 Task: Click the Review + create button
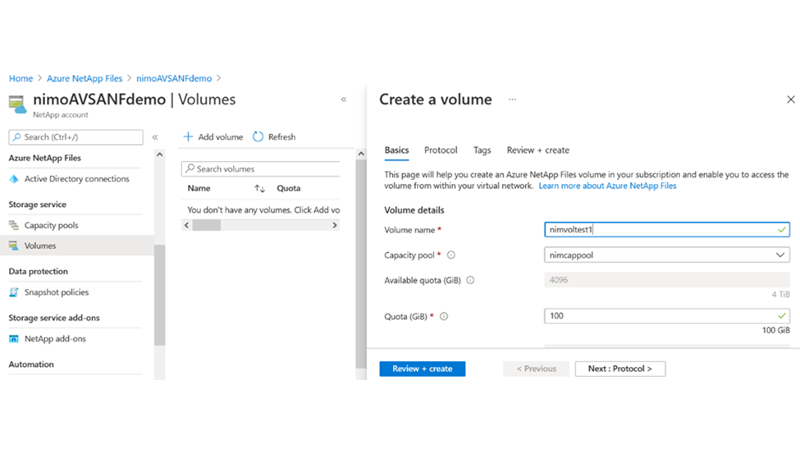(422, 369)
